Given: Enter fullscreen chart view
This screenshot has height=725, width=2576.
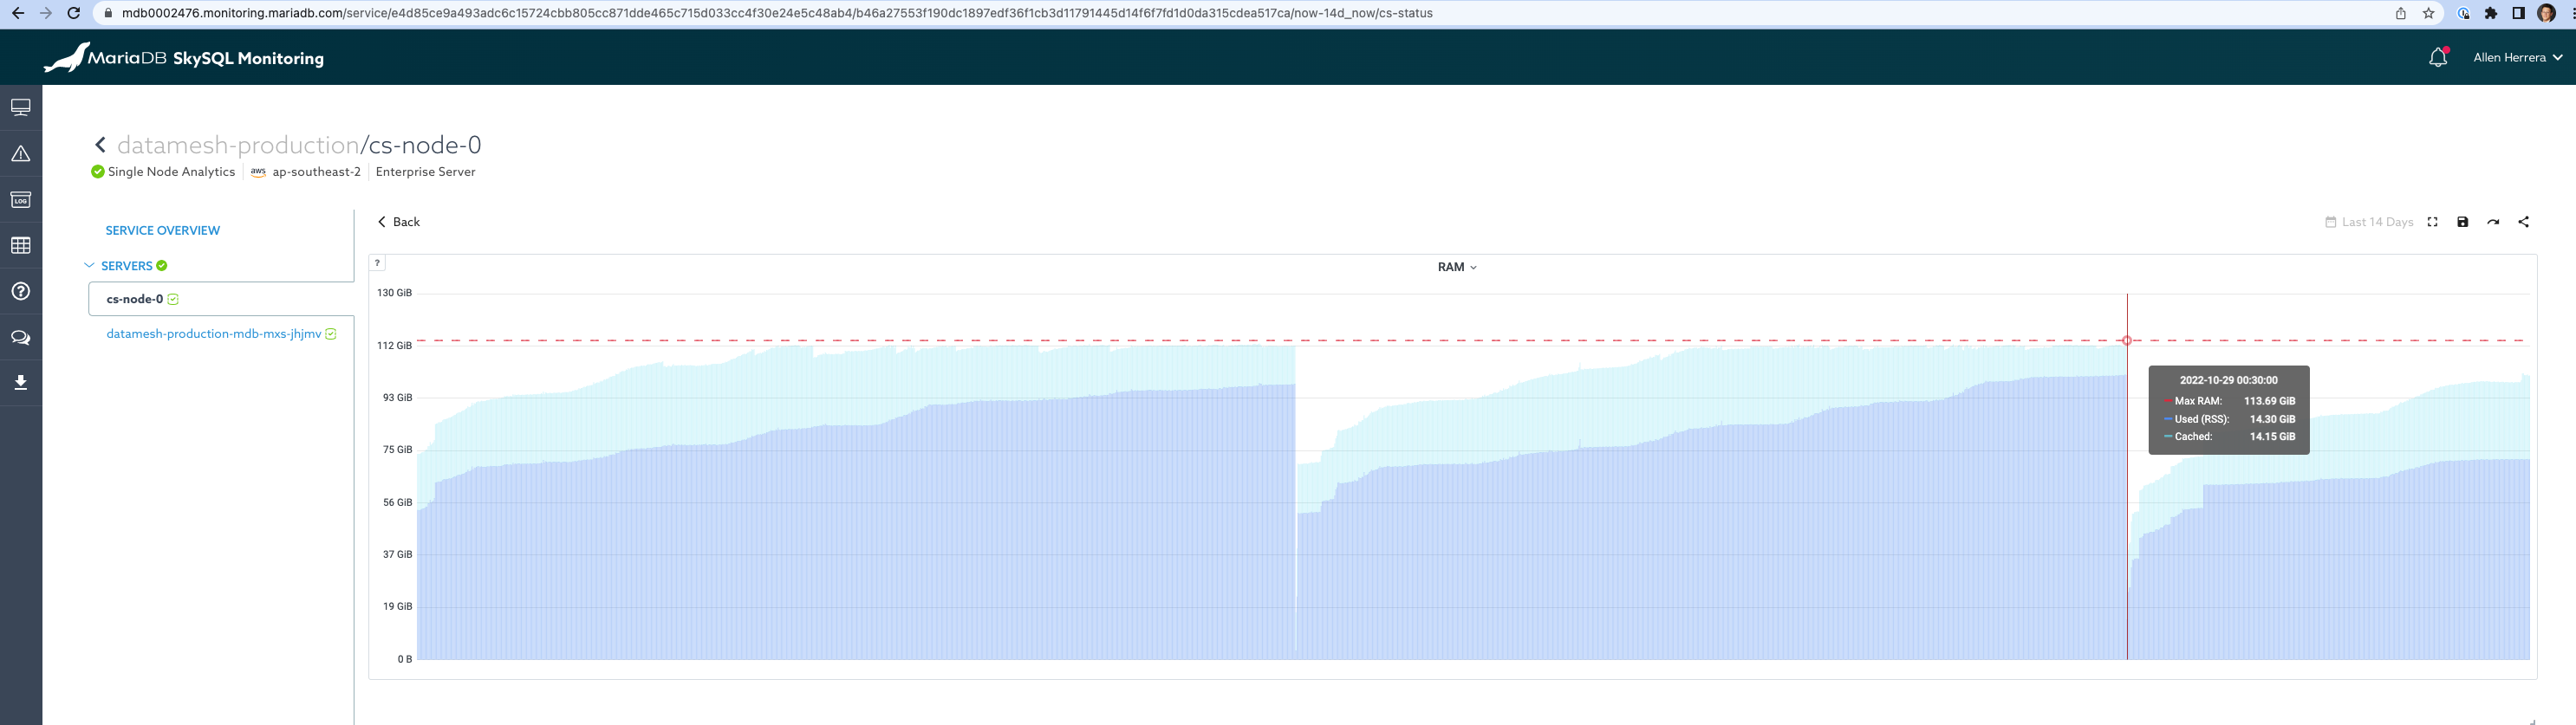Looking at the screenshot, I should [x=2432, y=222].
